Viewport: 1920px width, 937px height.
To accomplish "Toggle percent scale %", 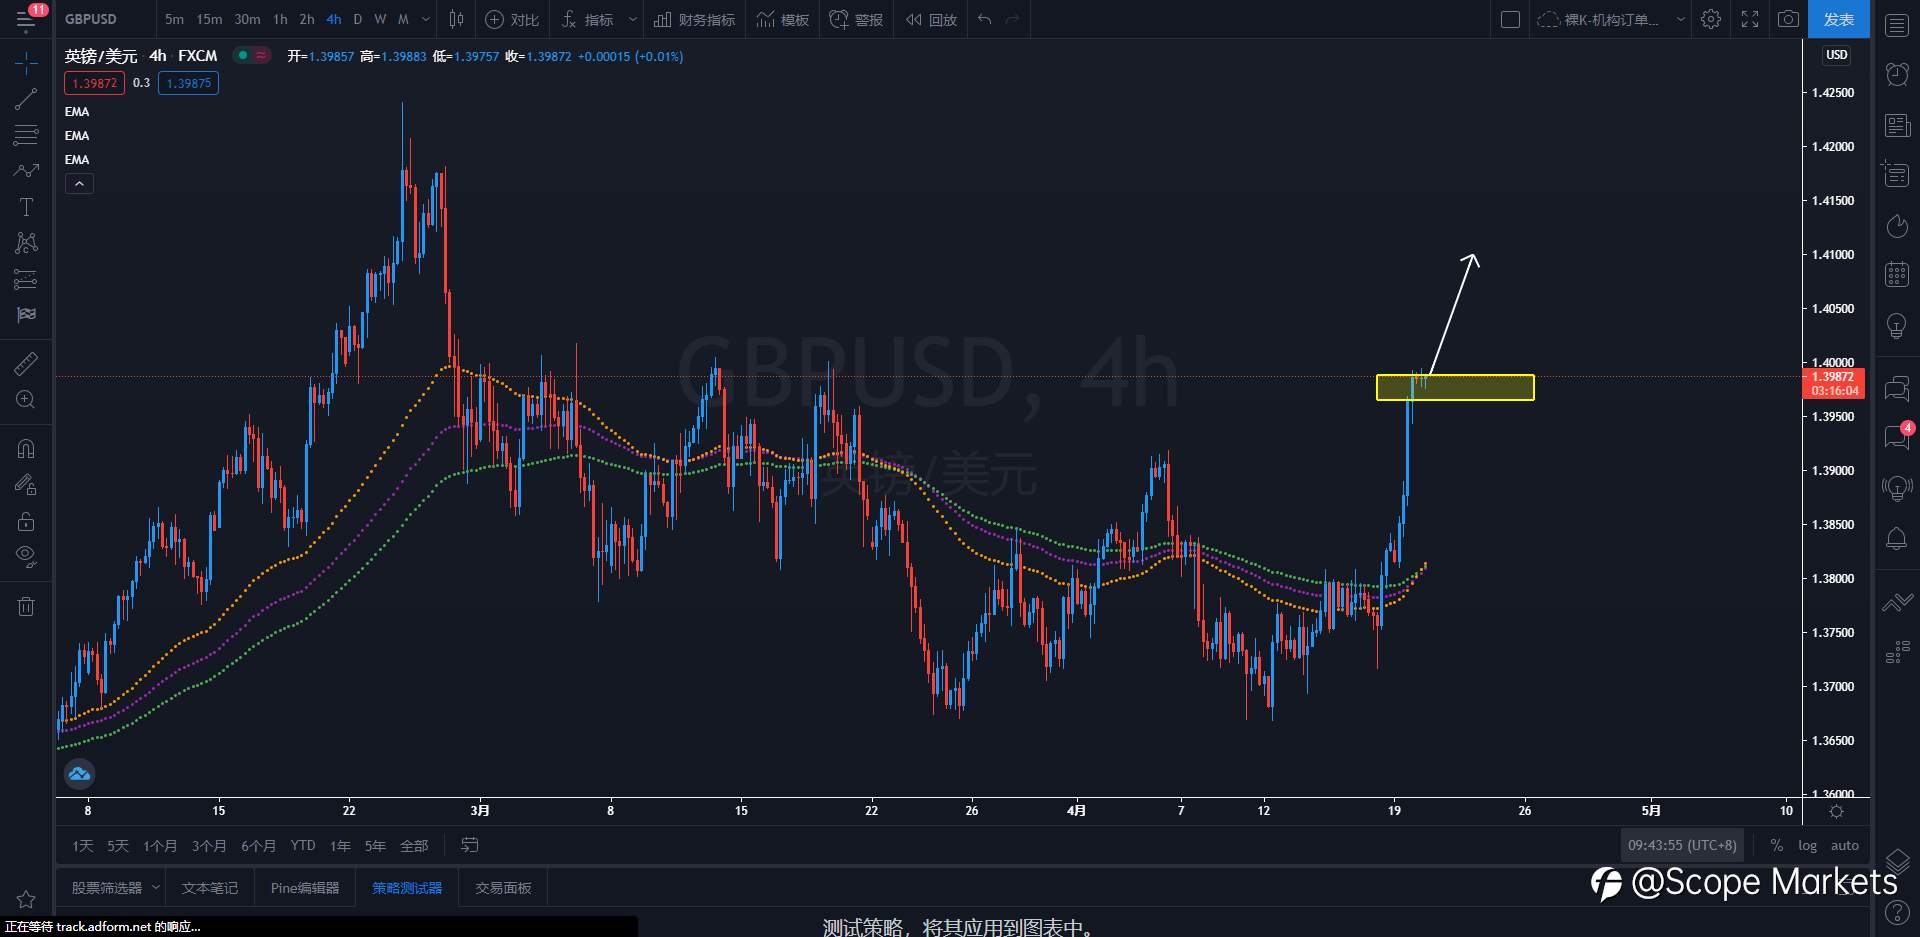I will (1776, 846).
